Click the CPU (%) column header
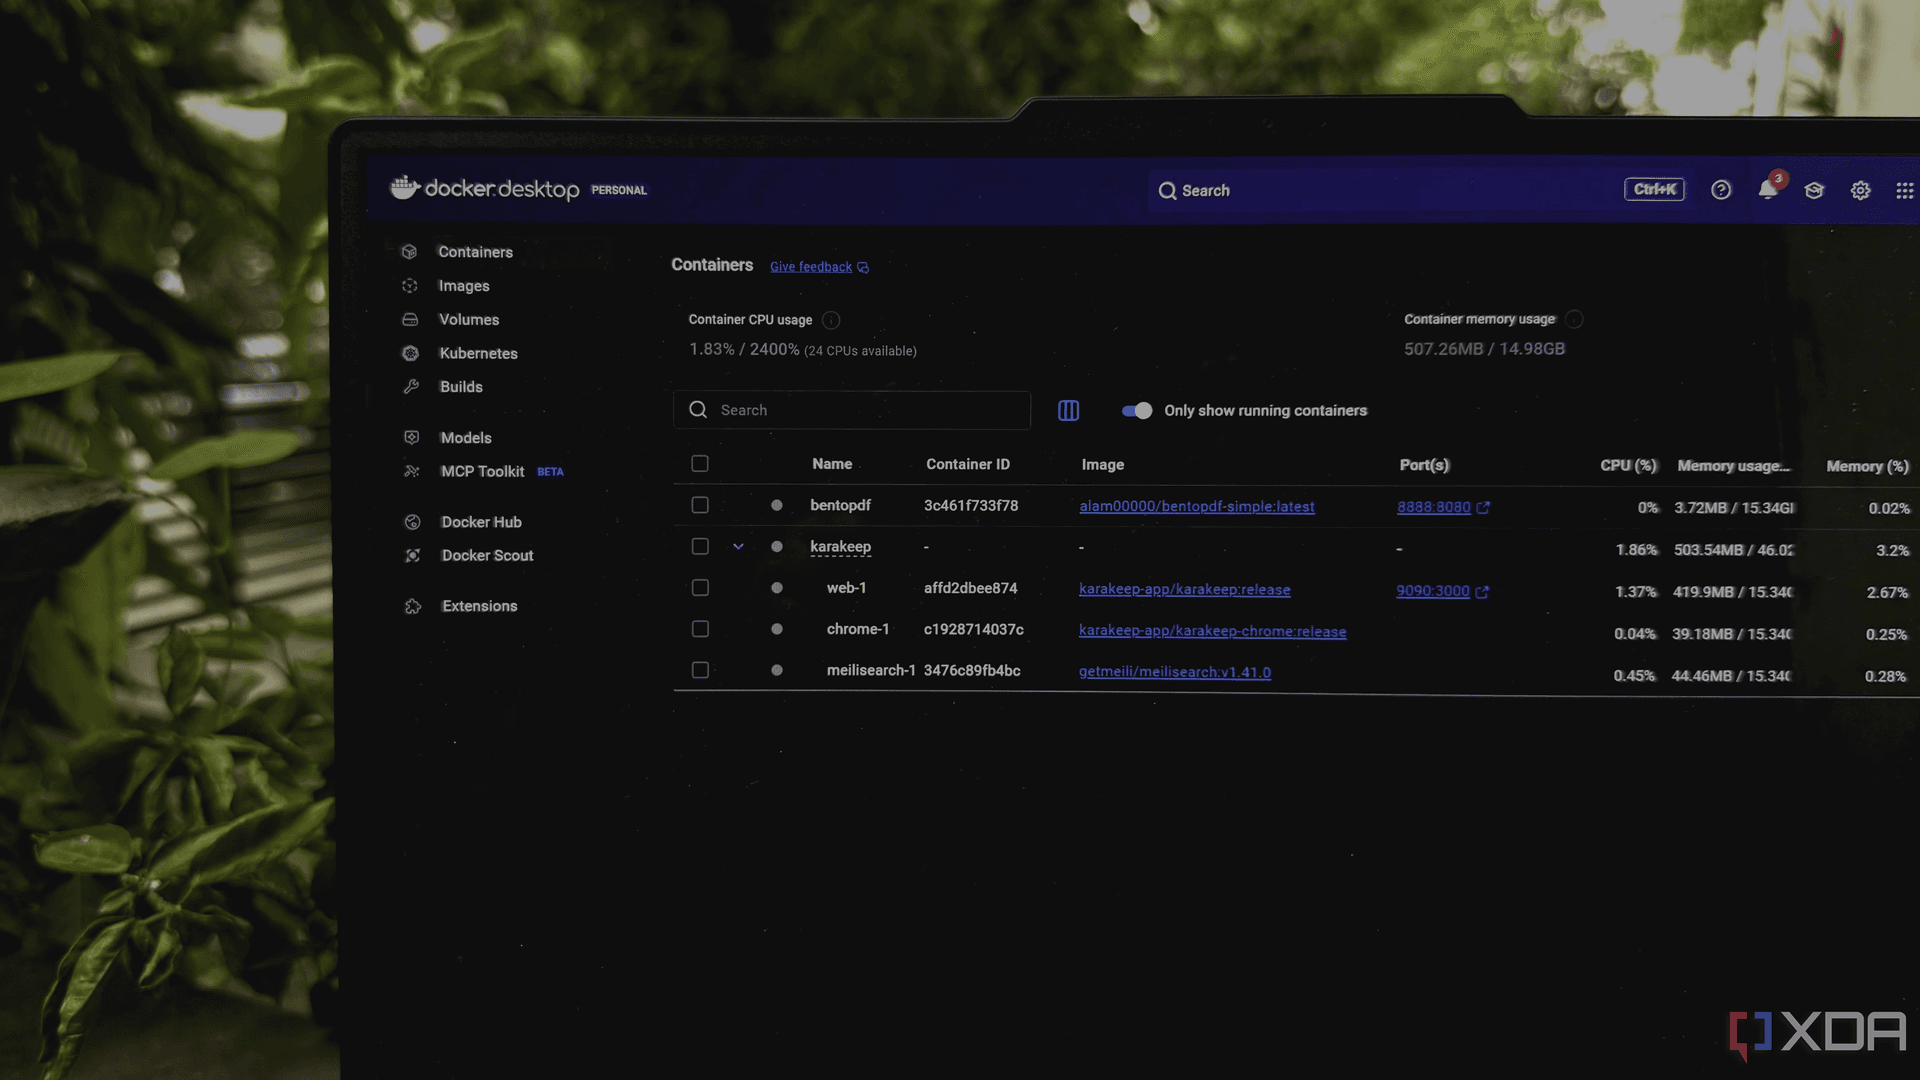This screenshot has height=1080, width=1920. click(1629, 465)
